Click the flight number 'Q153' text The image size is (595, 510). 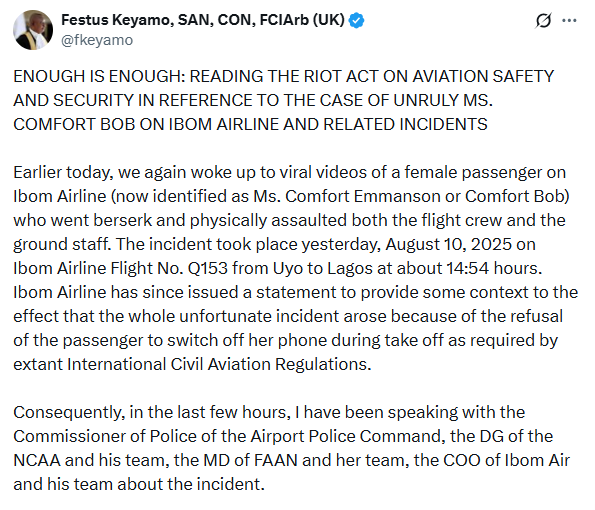[x=208, y=268]
